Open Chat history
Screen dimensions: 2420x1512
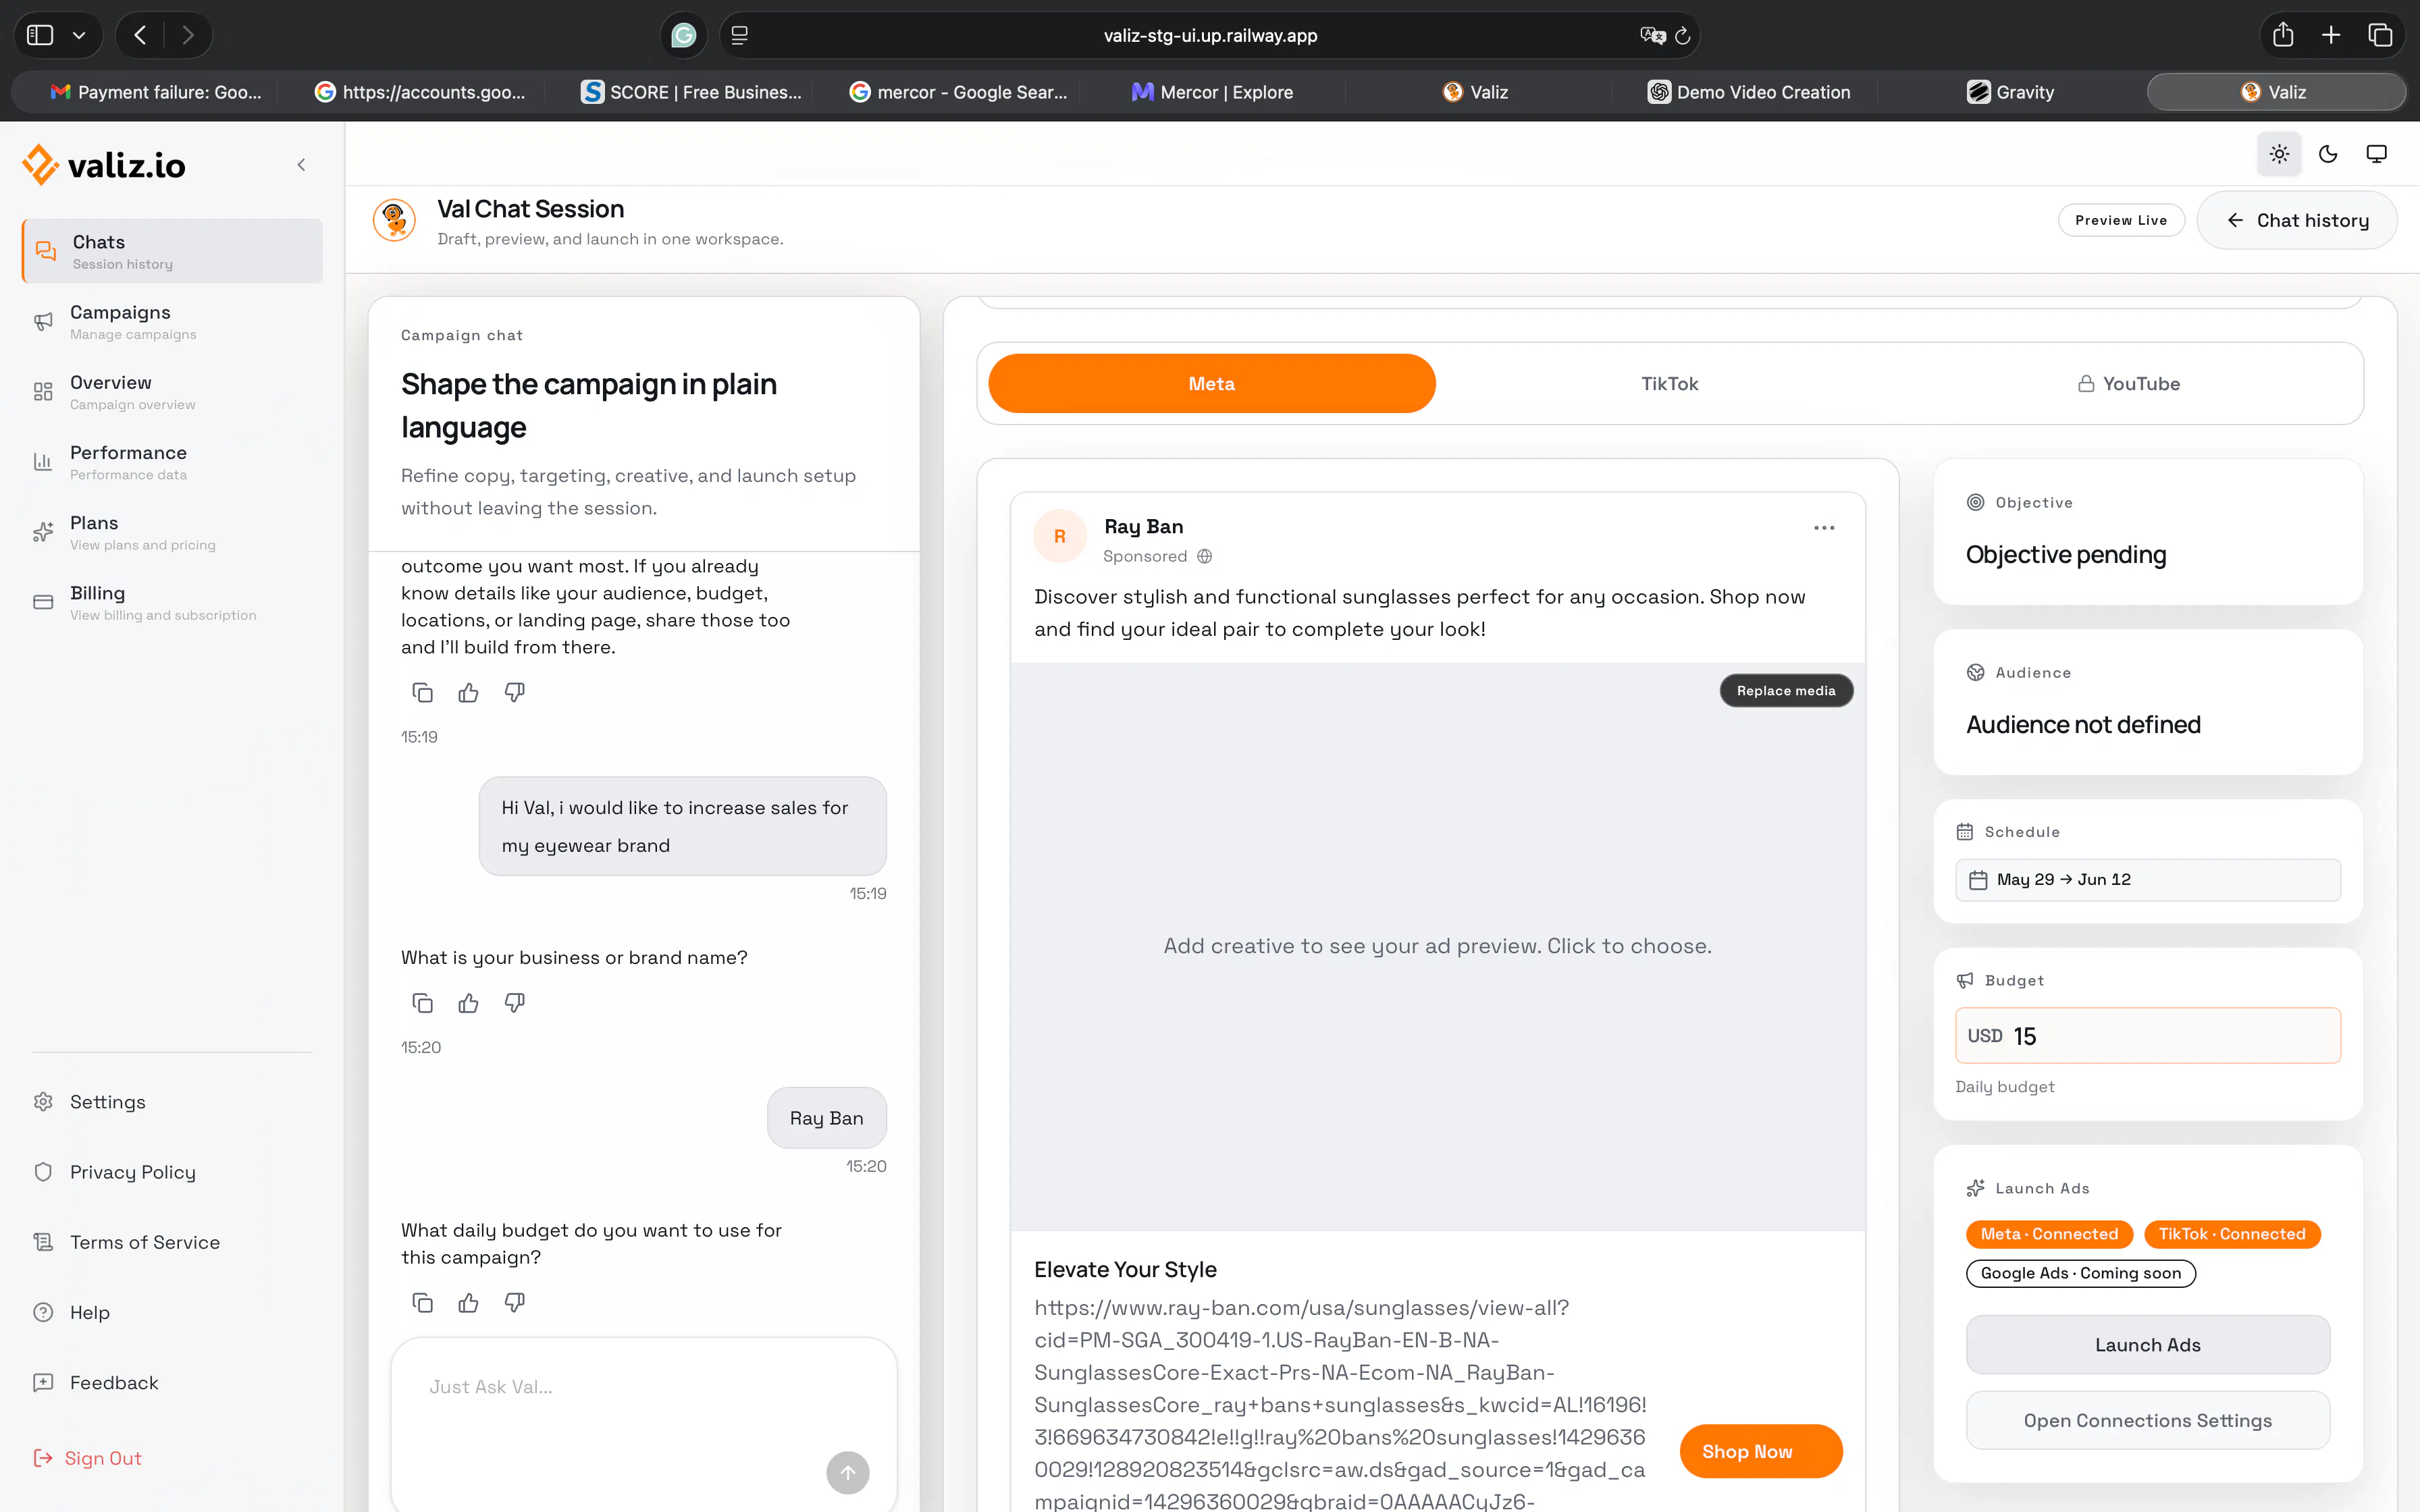point(2297,220)
